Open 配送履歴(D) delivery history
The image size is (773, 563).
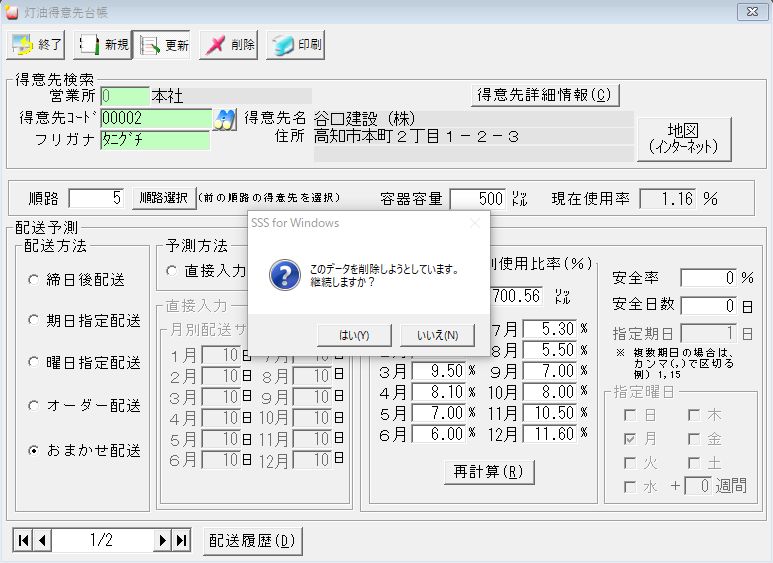click(x=252, y=541)
